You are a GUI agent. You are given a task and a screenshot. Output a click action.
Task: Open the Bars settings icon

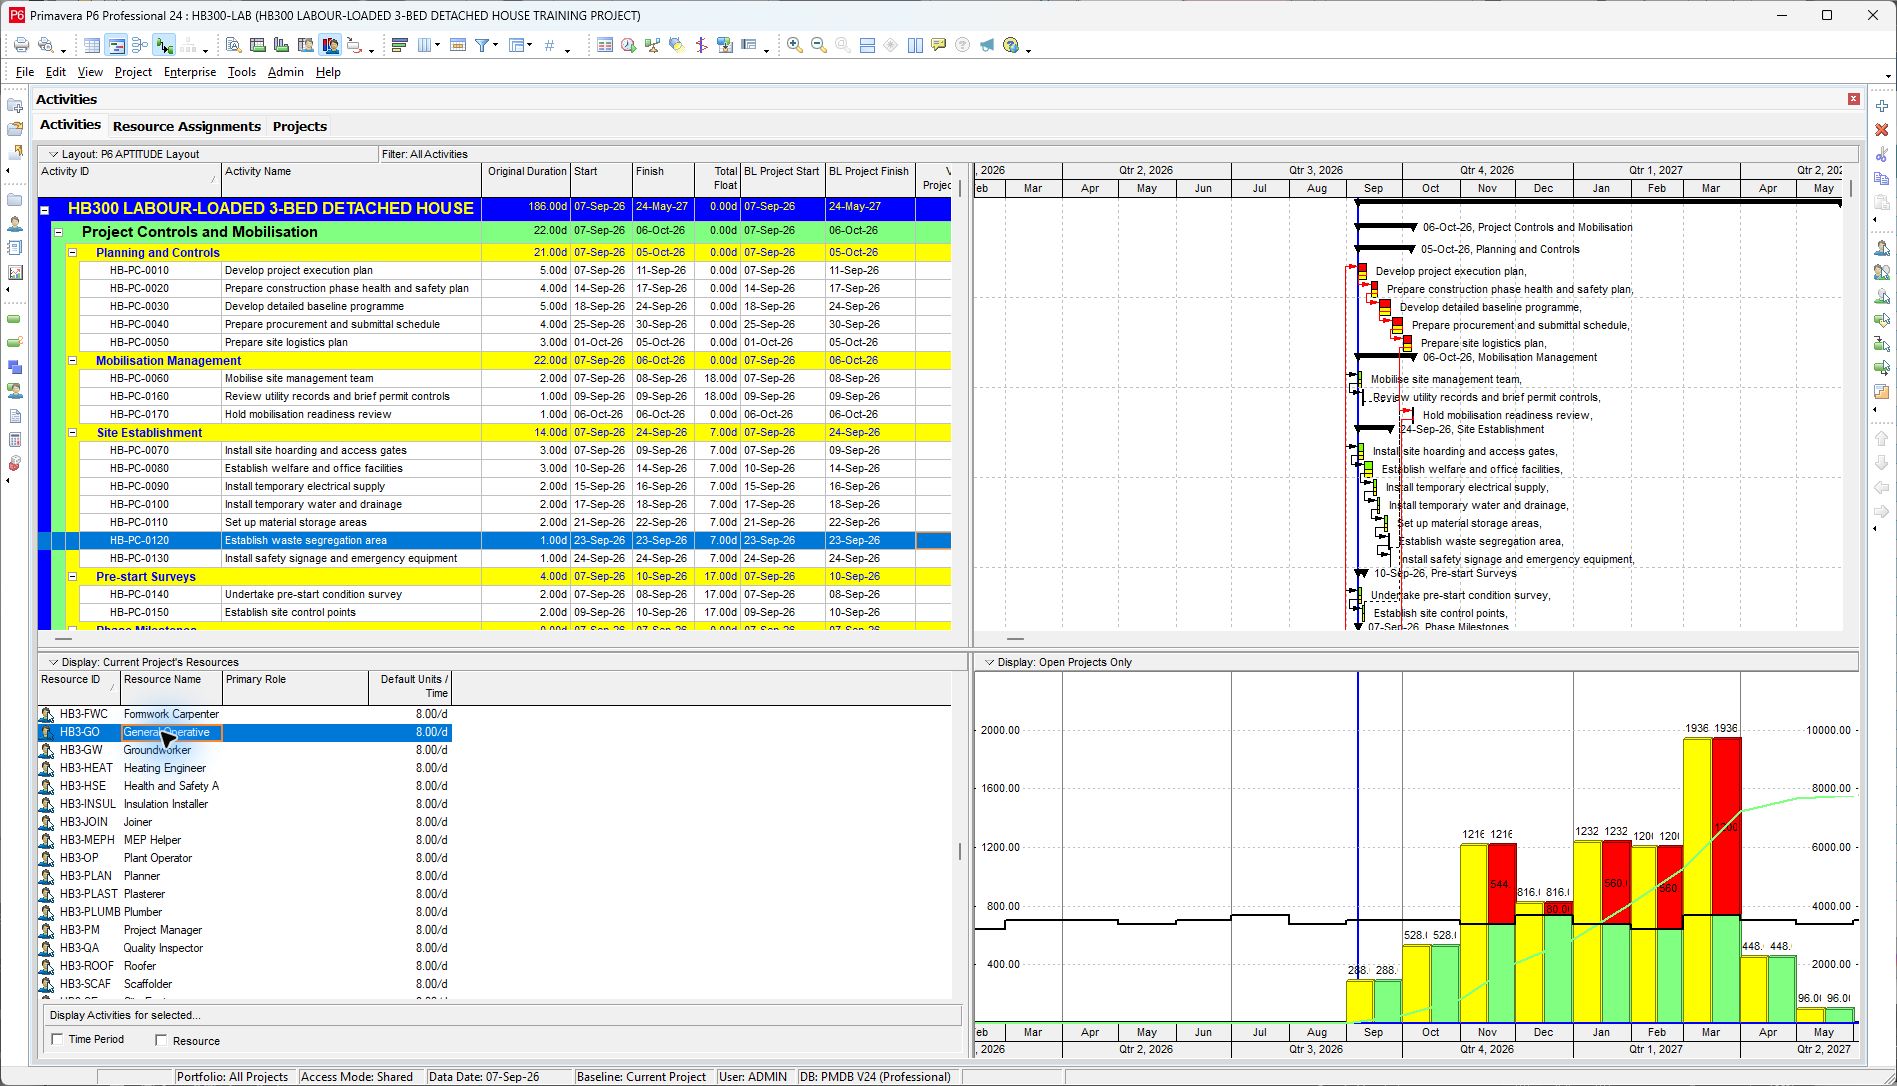coord(400,45)
